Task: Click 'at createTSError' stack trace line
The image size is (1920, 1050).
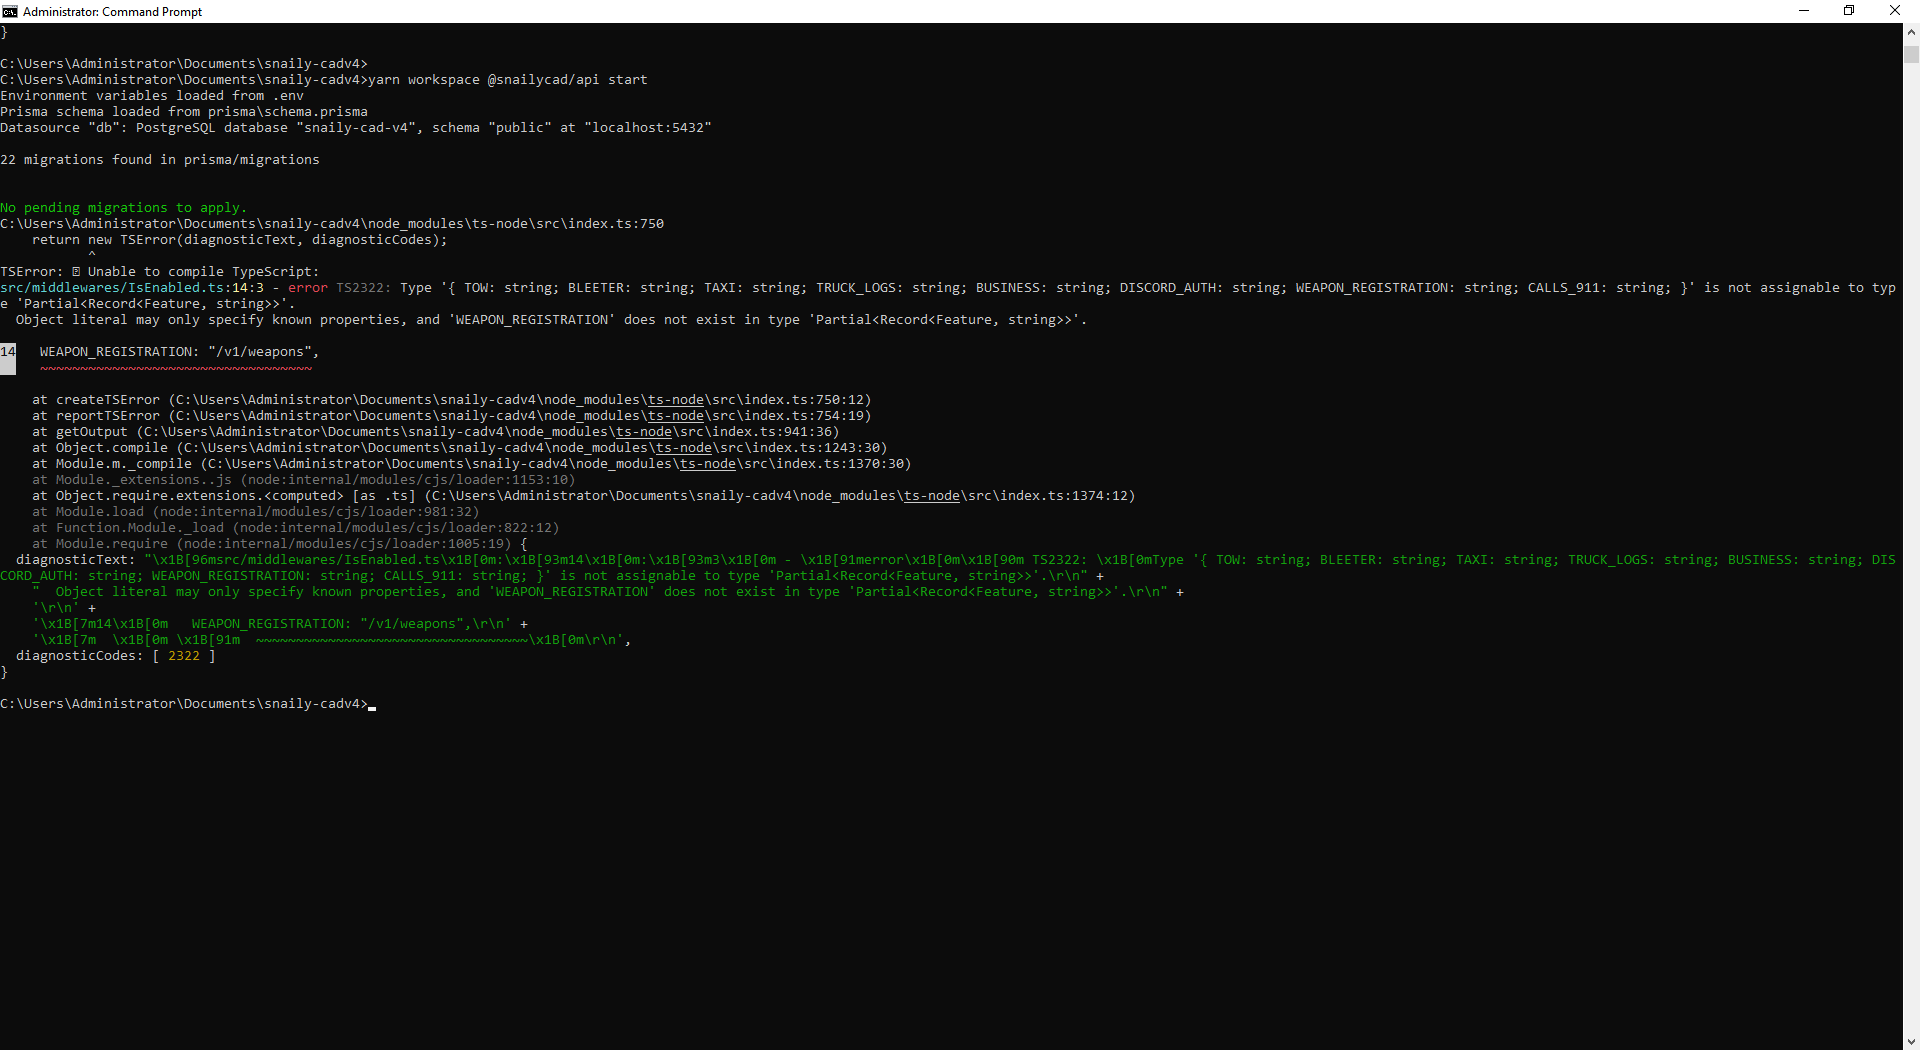Action: (452, 400)
